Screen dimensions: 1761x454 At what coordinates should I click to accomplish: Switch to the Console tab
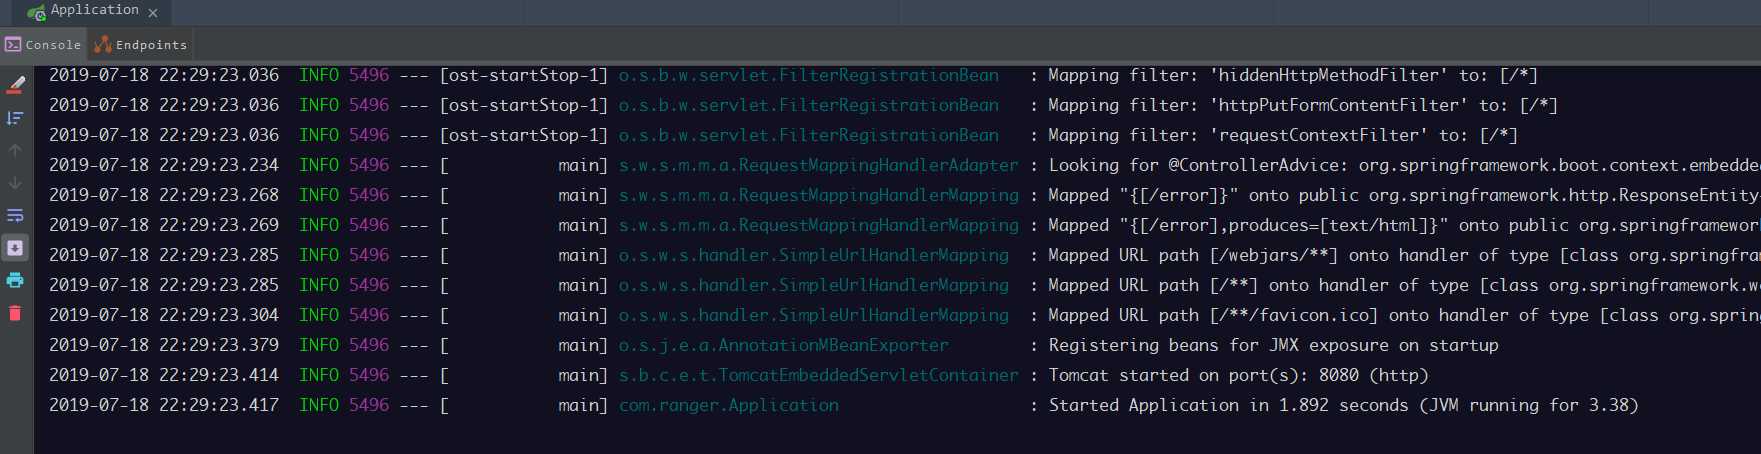(53, 45)
